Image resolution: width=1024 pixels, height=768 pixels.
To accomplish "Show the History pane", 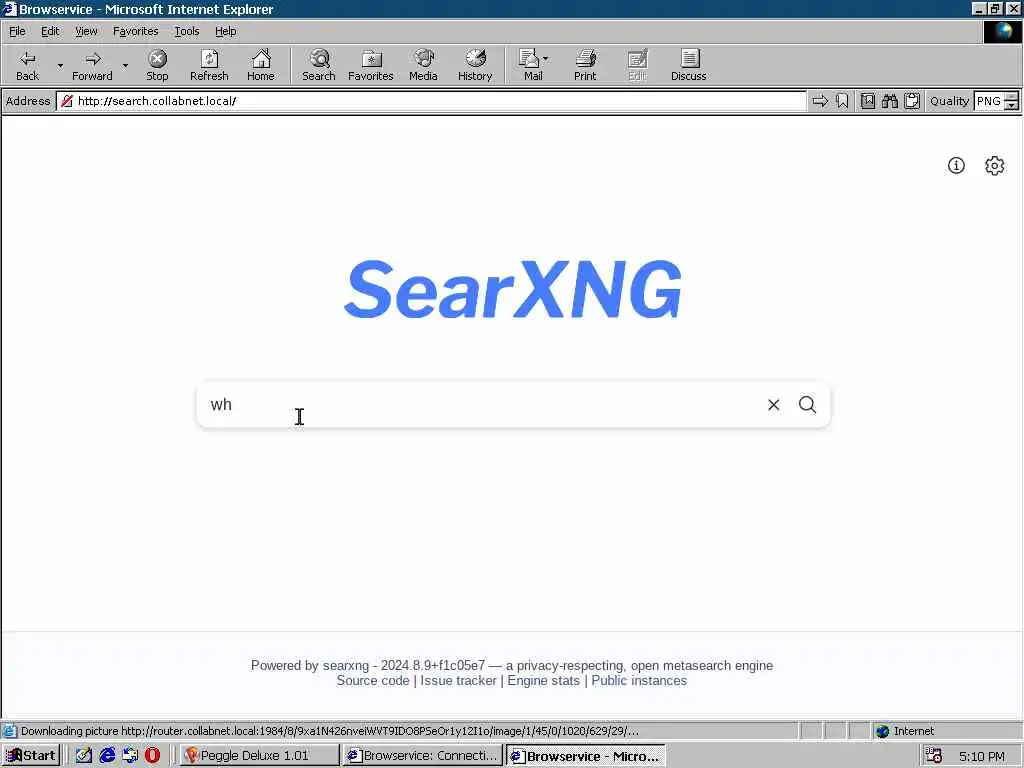I will pos(475,65).
